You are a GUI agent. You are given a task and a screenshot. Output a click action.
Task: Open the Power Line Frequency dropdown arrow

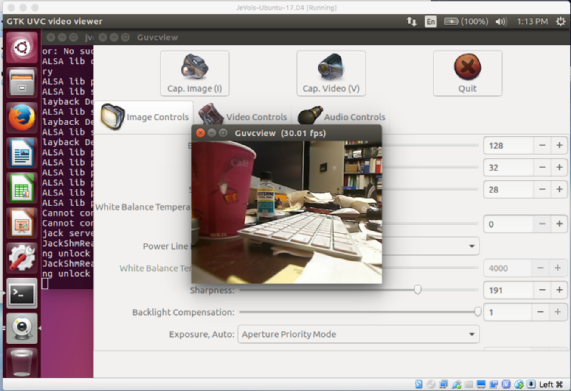472,246
